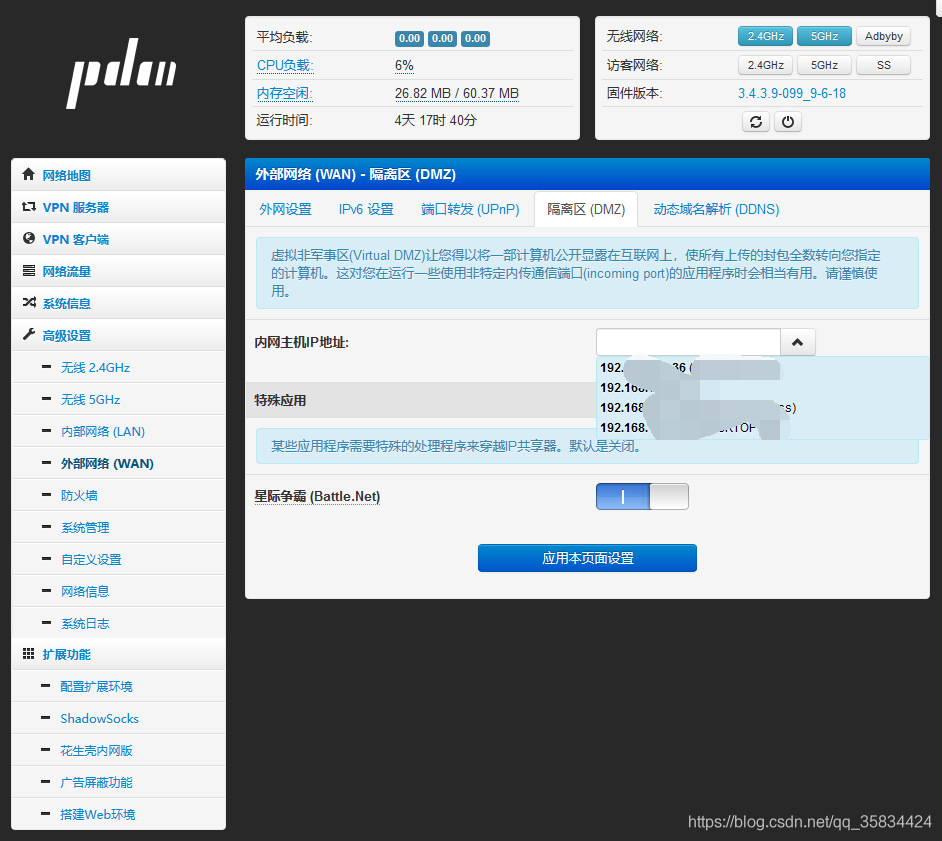Click the home icon beside 网络地图
Image resolution: width=942 pixels, height=841 pixels.
point(28,174)
